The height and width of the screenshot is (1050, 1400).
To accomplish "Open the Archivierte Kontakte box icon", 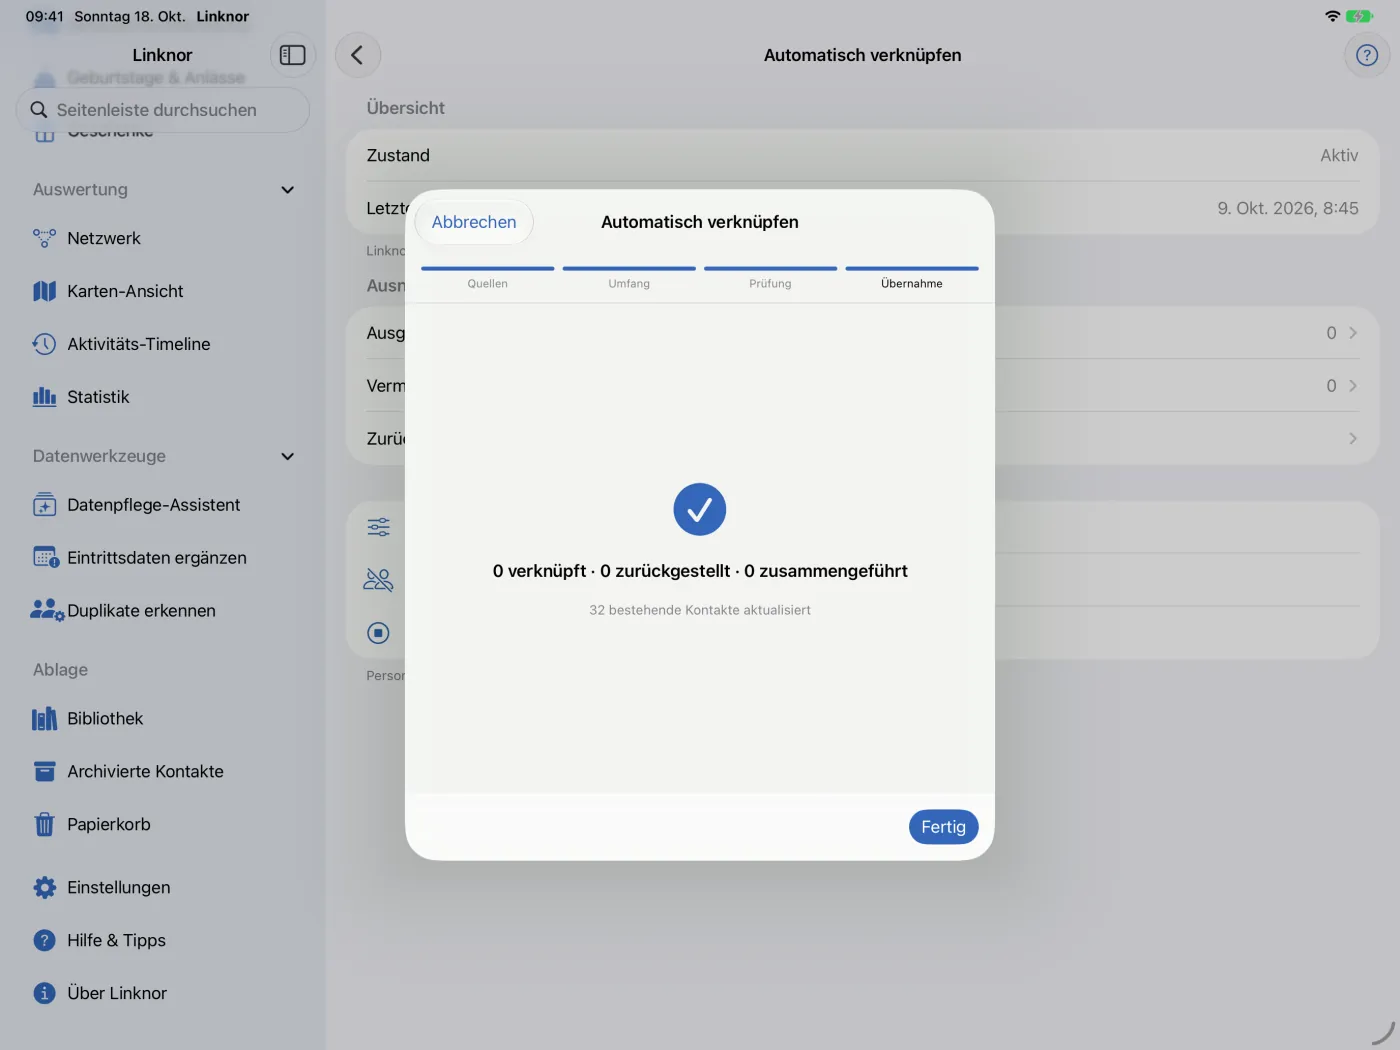I will tap(44, 772).
